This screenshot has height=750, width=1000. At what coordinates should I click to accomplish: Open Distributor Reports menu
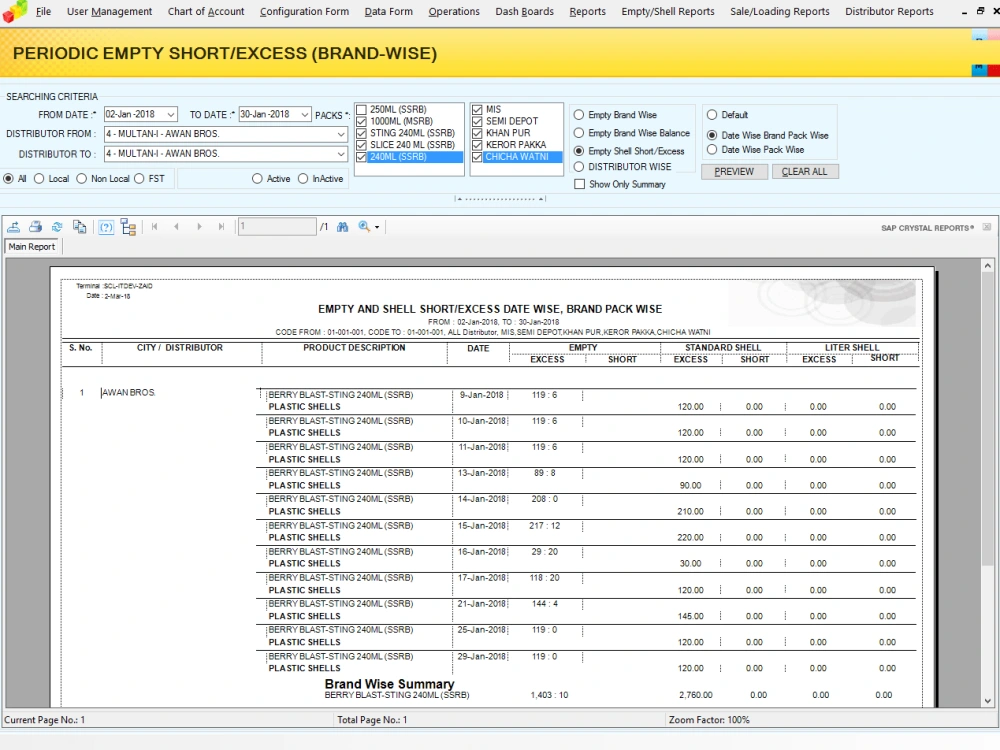point(889,11)
